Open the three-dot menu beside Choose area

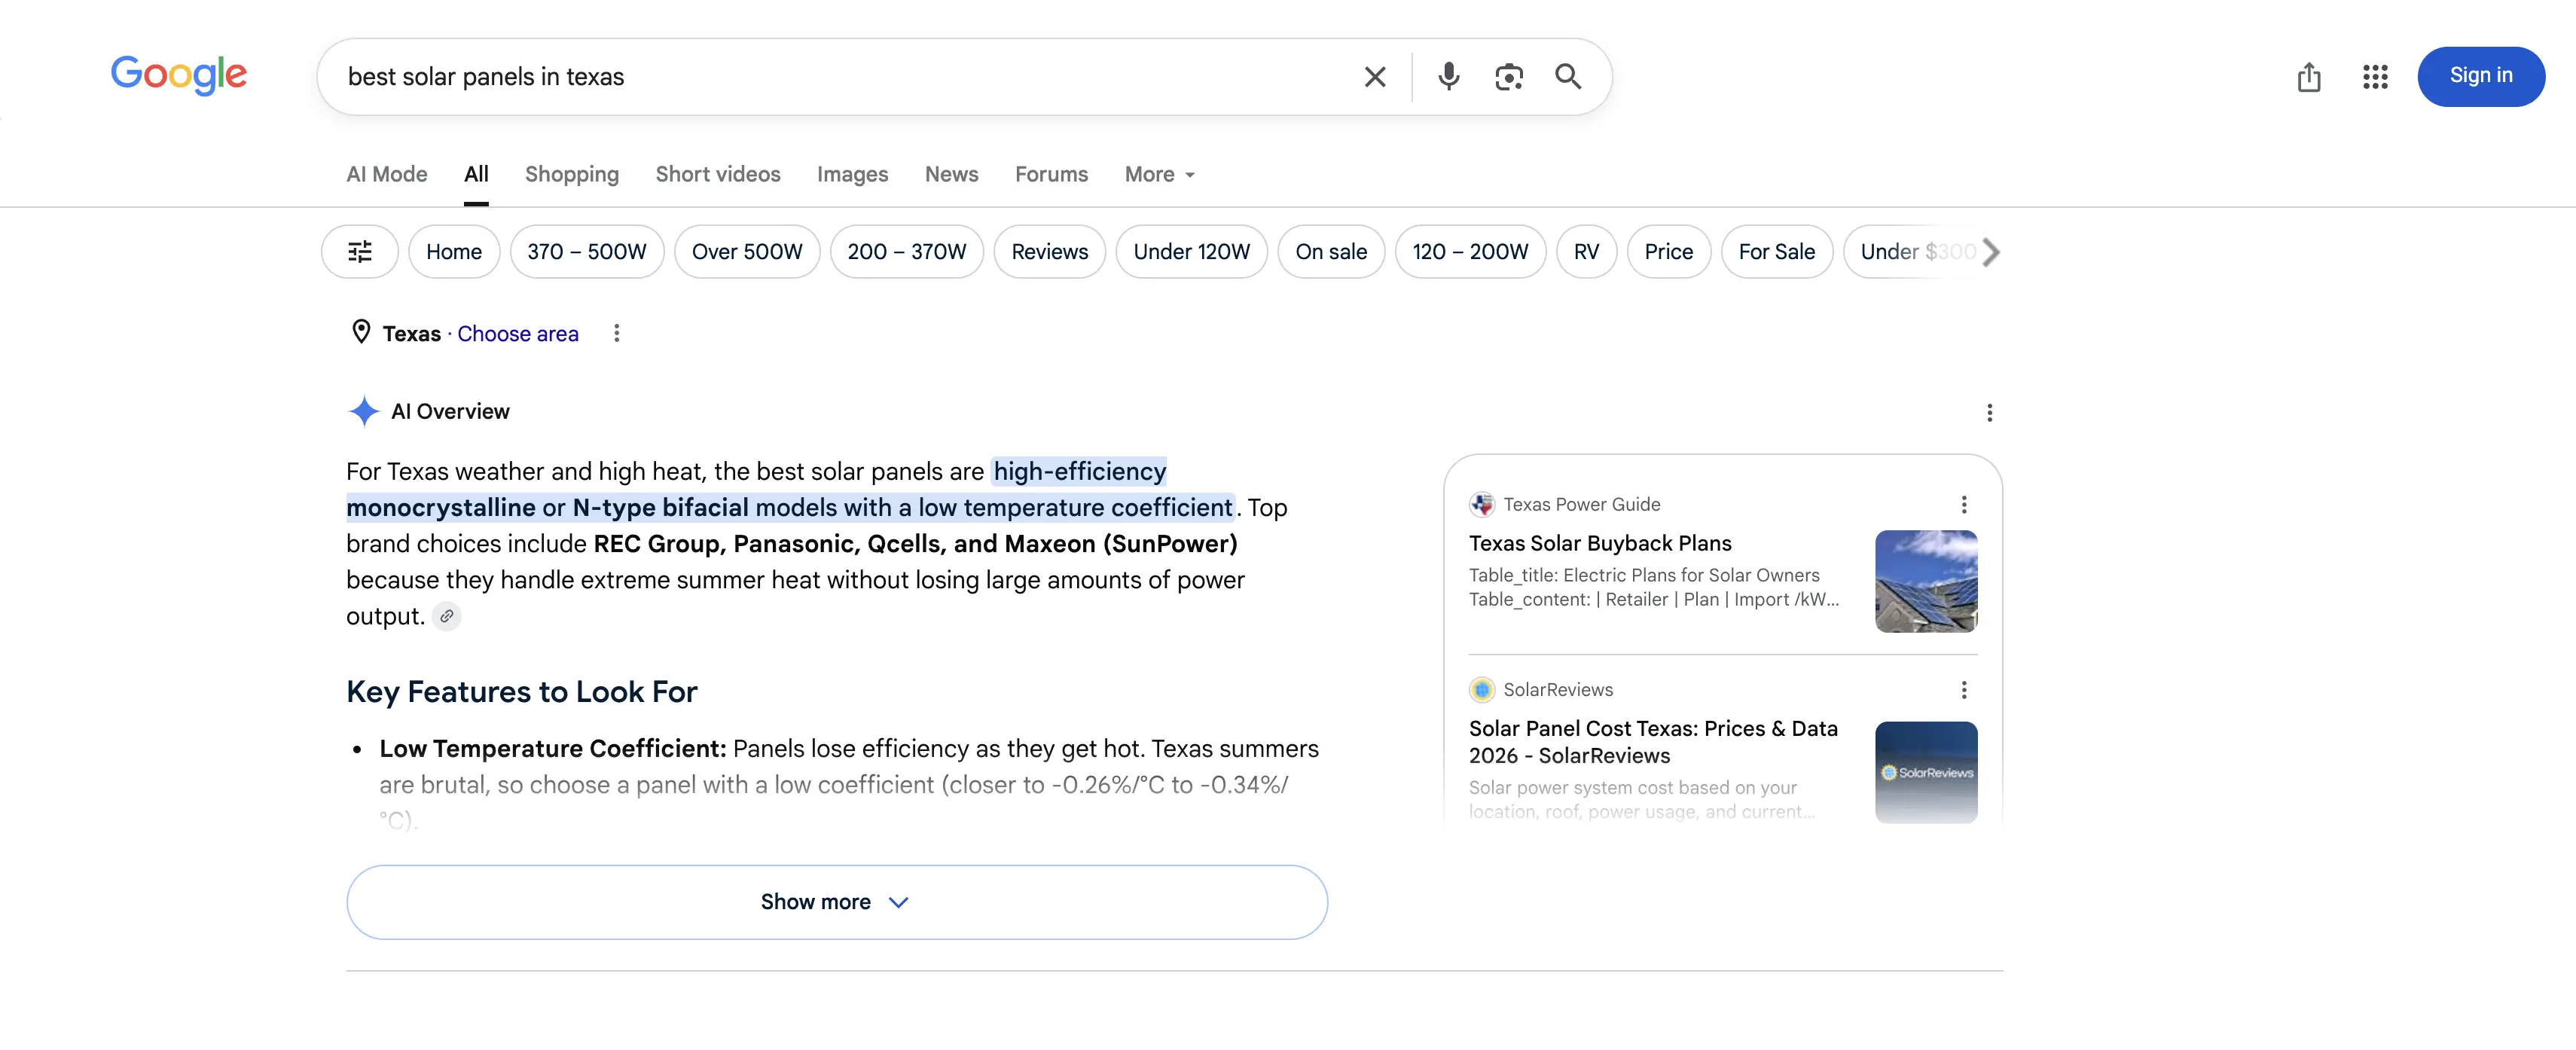point(617,333)
